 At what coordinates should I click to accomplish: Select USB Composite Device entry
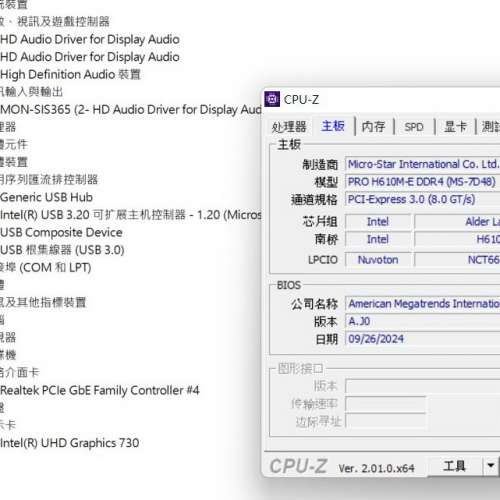tap(61, 232)
